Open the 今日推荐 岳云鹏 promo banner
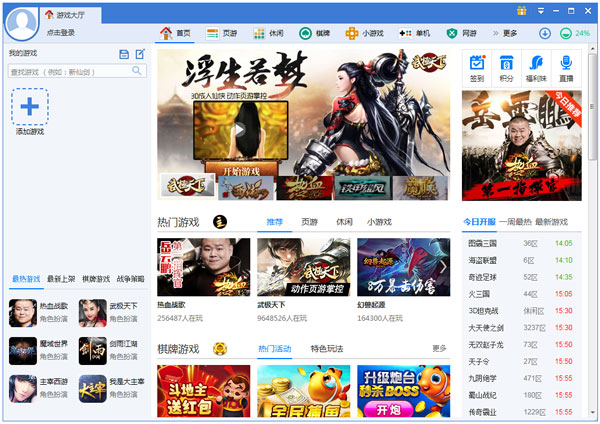This screenshot has height=424, width=600. 522,145
